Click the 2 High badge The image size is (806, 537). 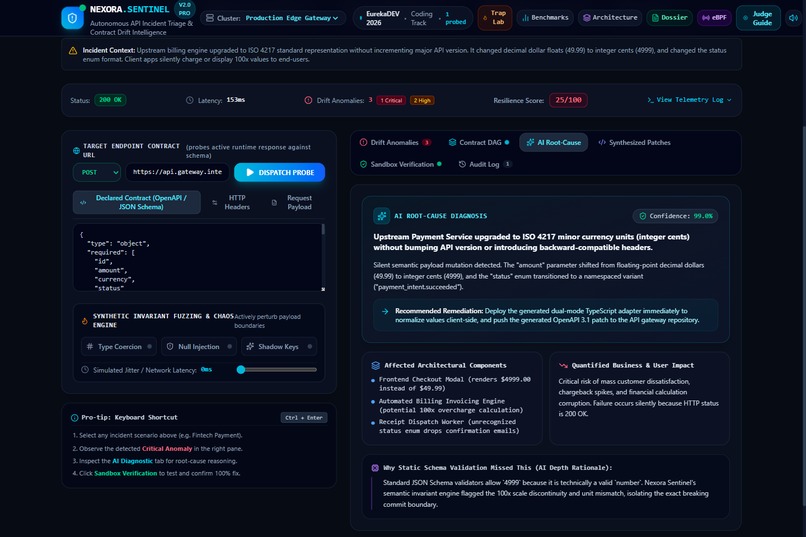point(422,100)
